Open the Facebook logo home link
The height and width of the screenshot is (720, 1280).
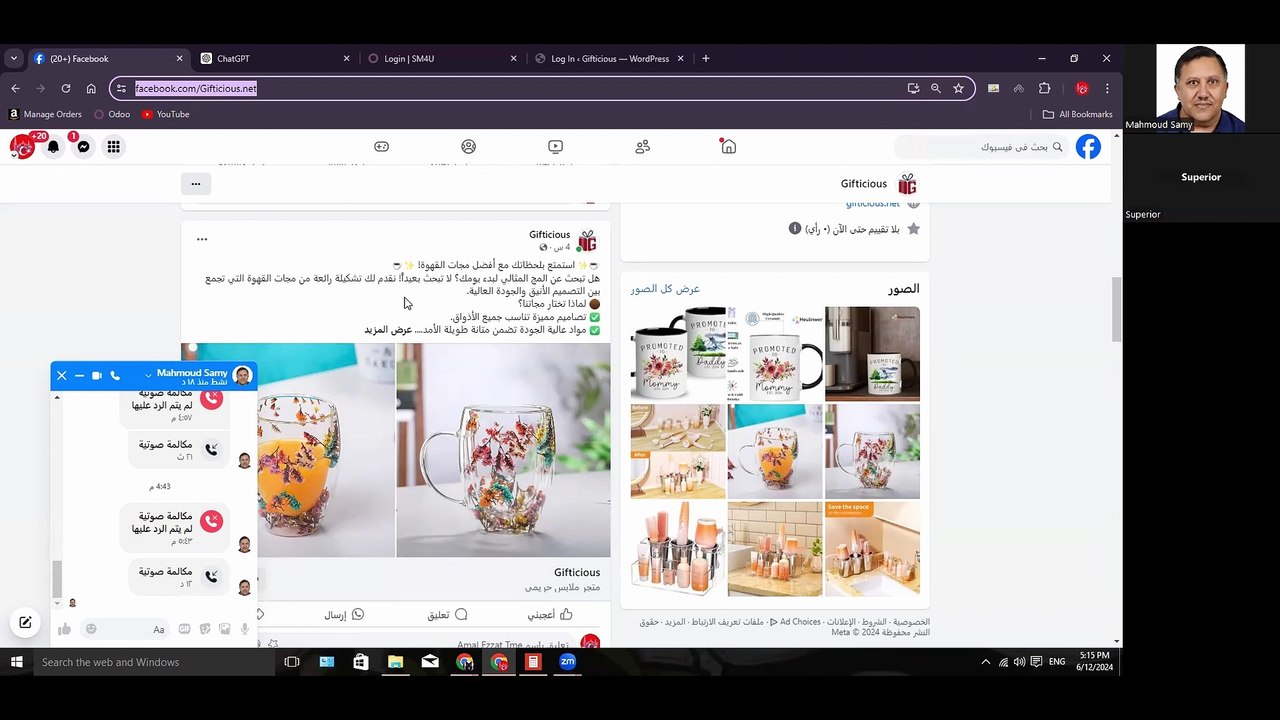coord(1088,147)
